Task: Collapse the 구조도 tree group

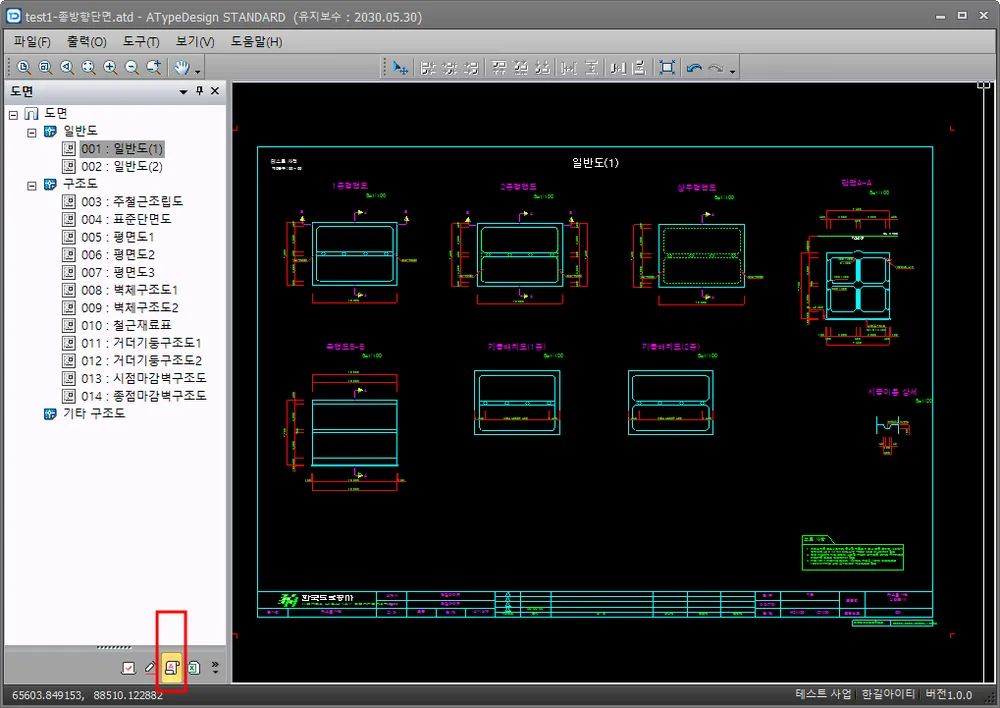Action: tap(32, 186)
